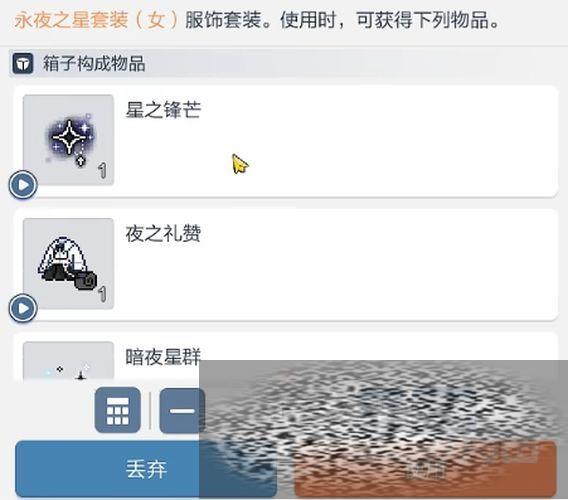568x500 pixels.
Task: Decrease quantity with the minus button
Action: 182,411
